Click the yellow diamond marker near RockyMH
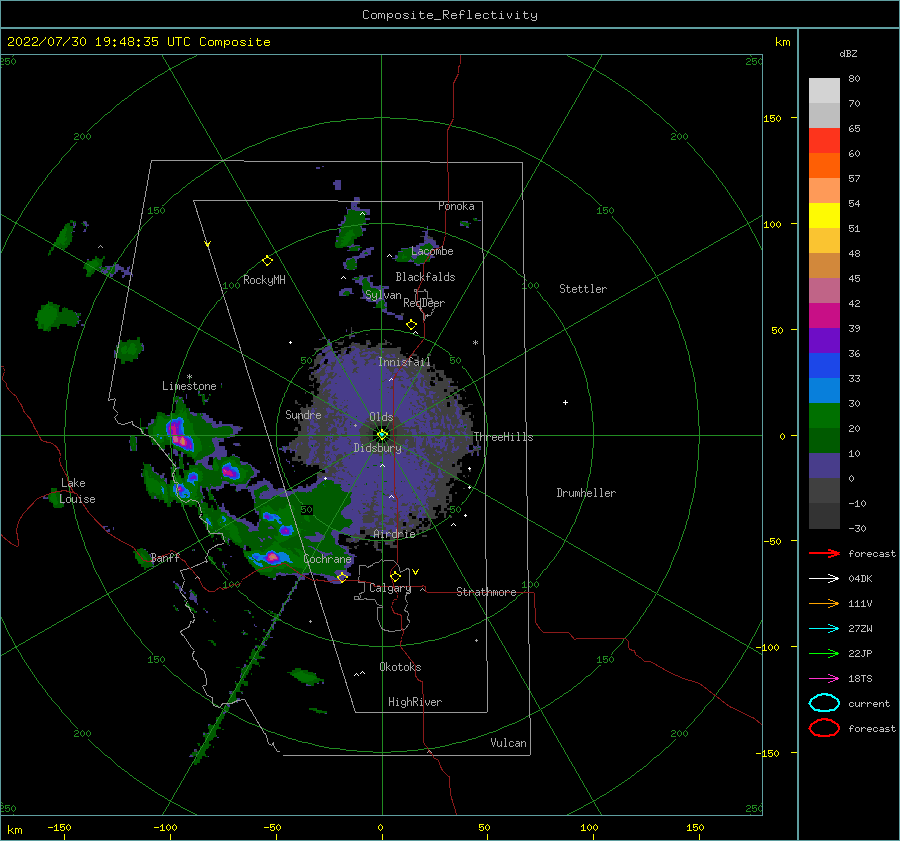The height and width of the screenshot is (841, 900). 267,261
